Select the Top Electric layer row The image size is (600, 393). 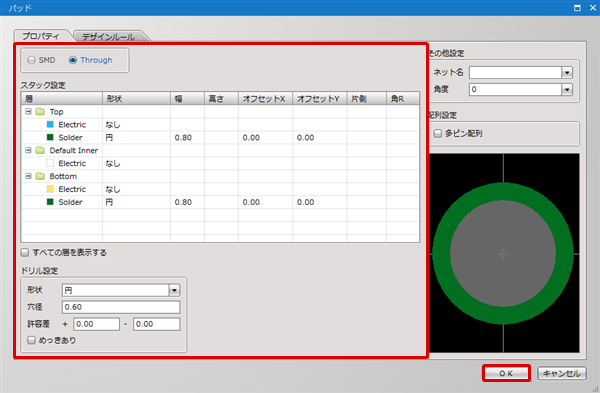[x=220, y=124]
